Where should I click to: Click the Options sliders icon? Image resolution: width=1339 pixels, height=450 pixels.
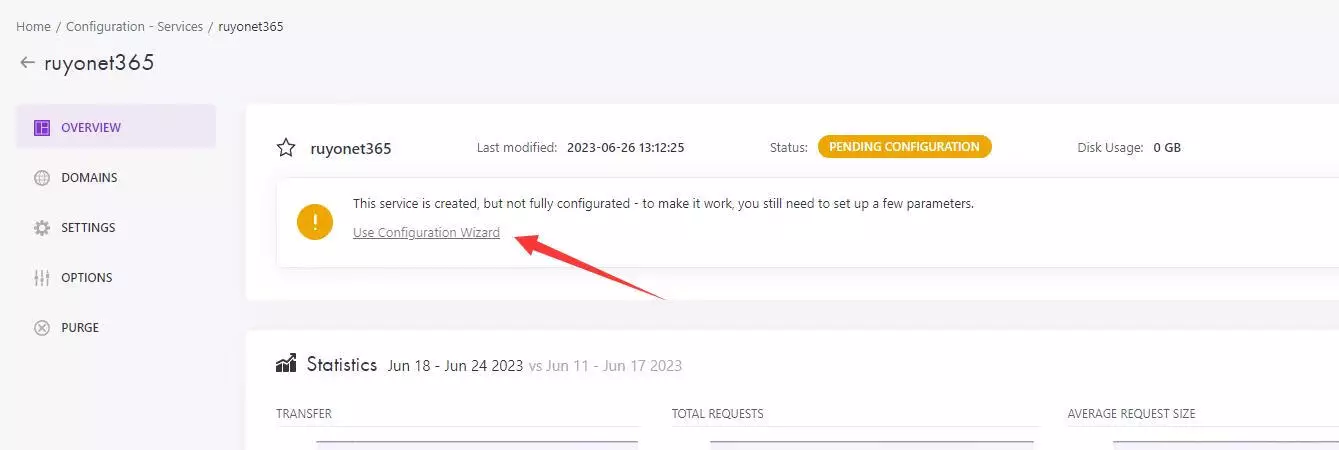point(42,278)
